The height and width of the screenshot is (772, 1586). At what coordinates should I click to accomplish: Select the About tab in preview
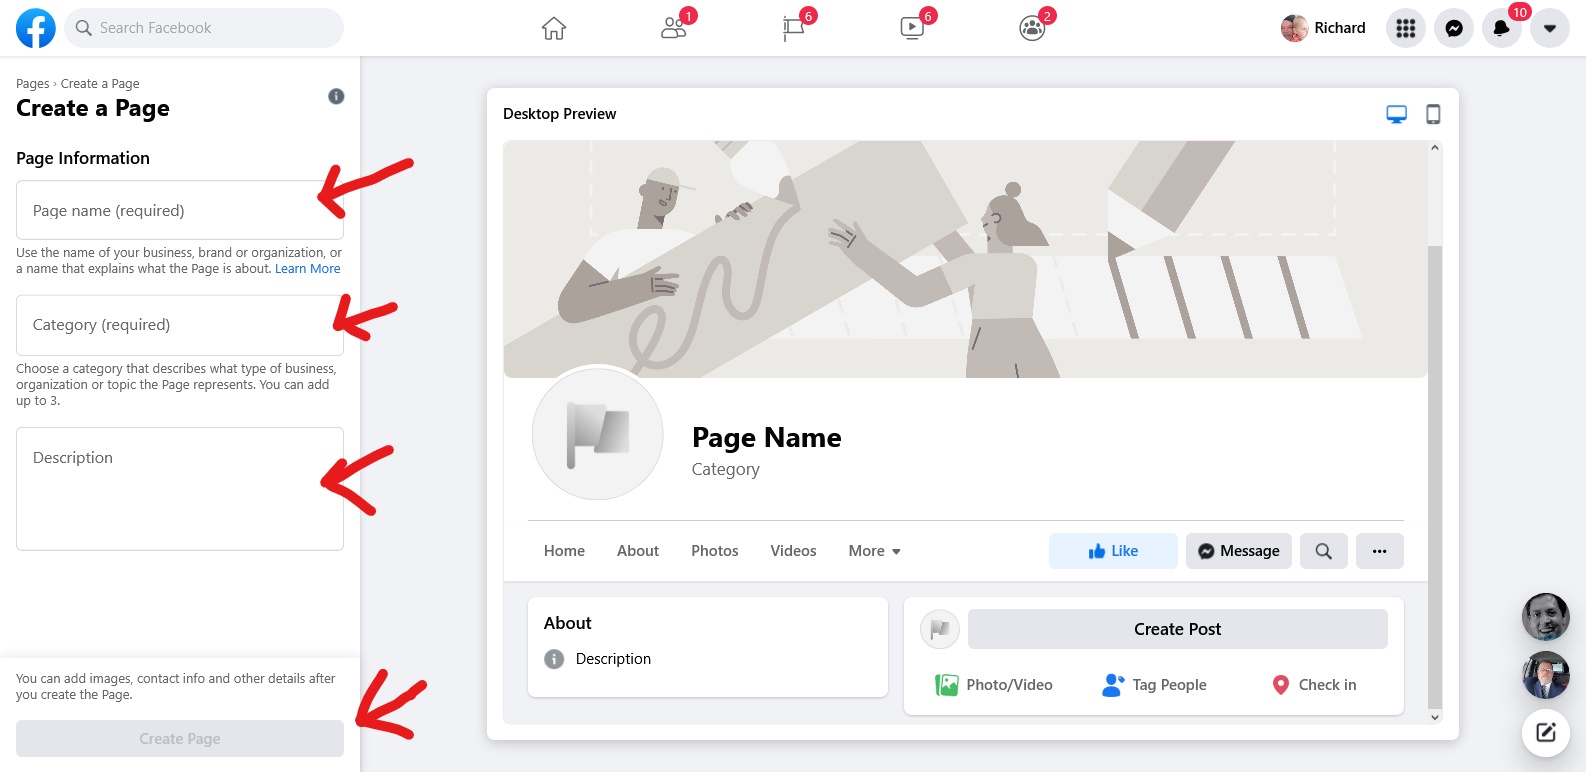(x=638, y=551)
